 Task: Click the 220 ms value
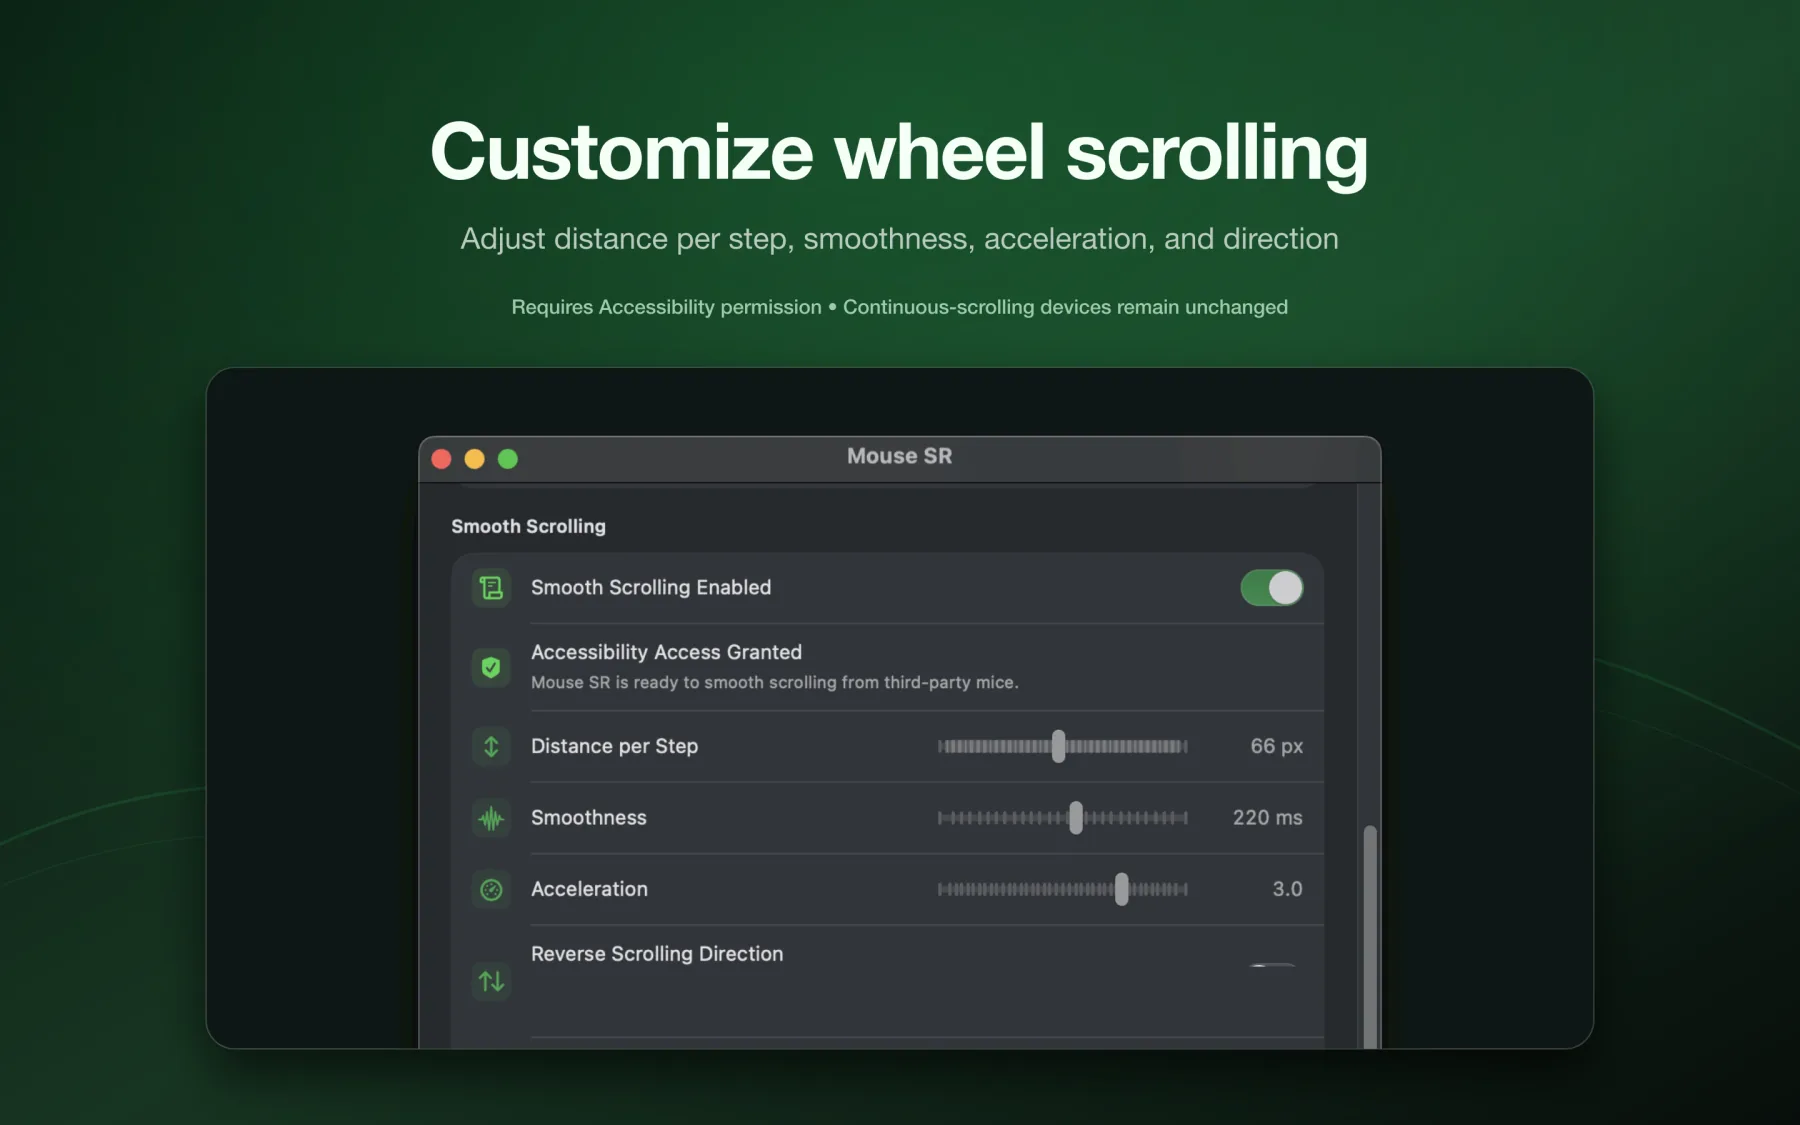pyautogui.click(x=1268, y=818)
